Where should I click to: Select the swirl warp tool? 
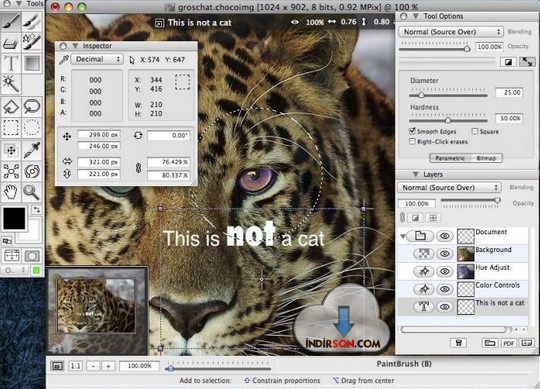tap(32, 171)
